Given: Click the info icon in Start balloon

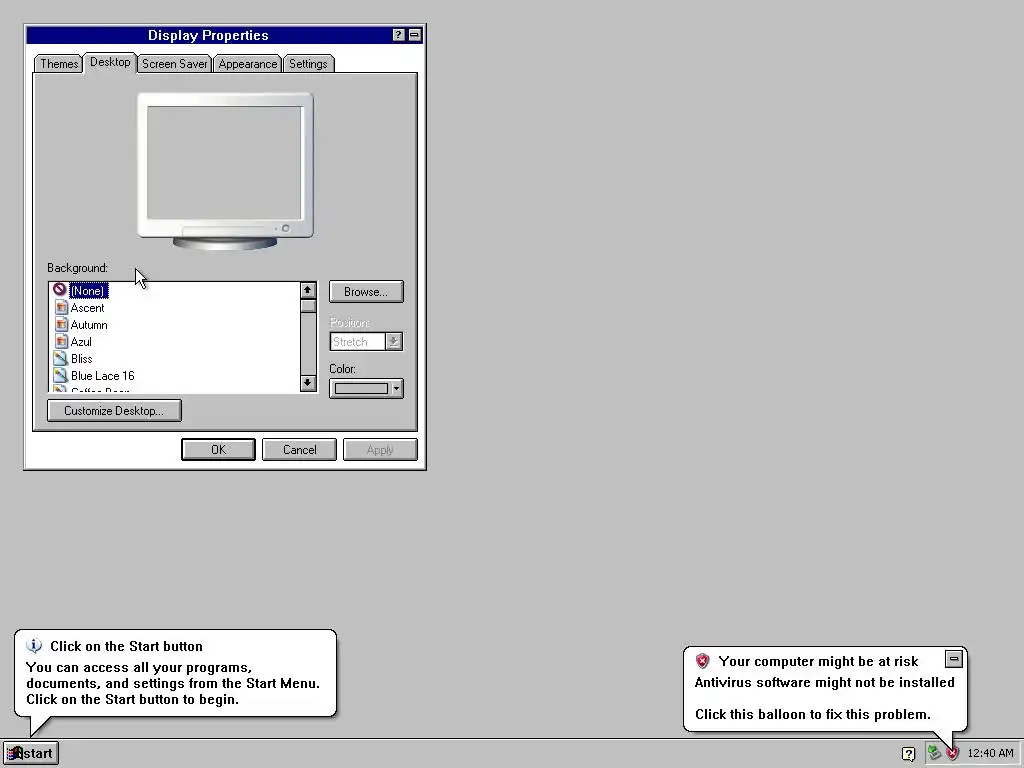Looking at the screenshot, I should pos(34,646).
